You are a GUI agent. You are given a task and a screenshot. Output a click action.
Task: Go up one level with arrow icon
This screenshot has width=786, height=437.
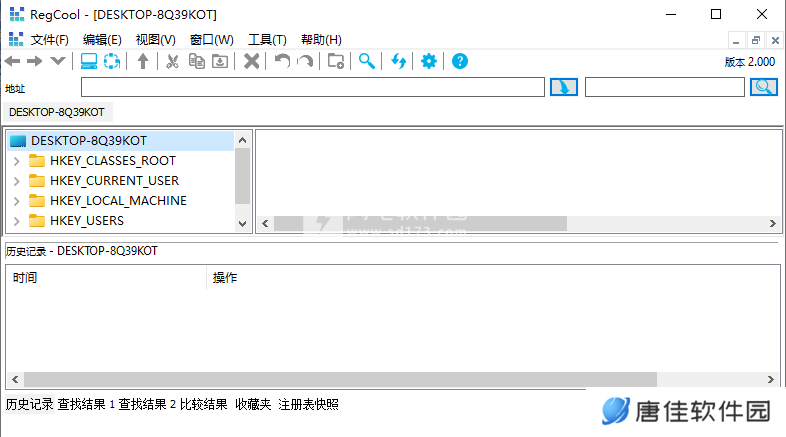click(143, 61)
